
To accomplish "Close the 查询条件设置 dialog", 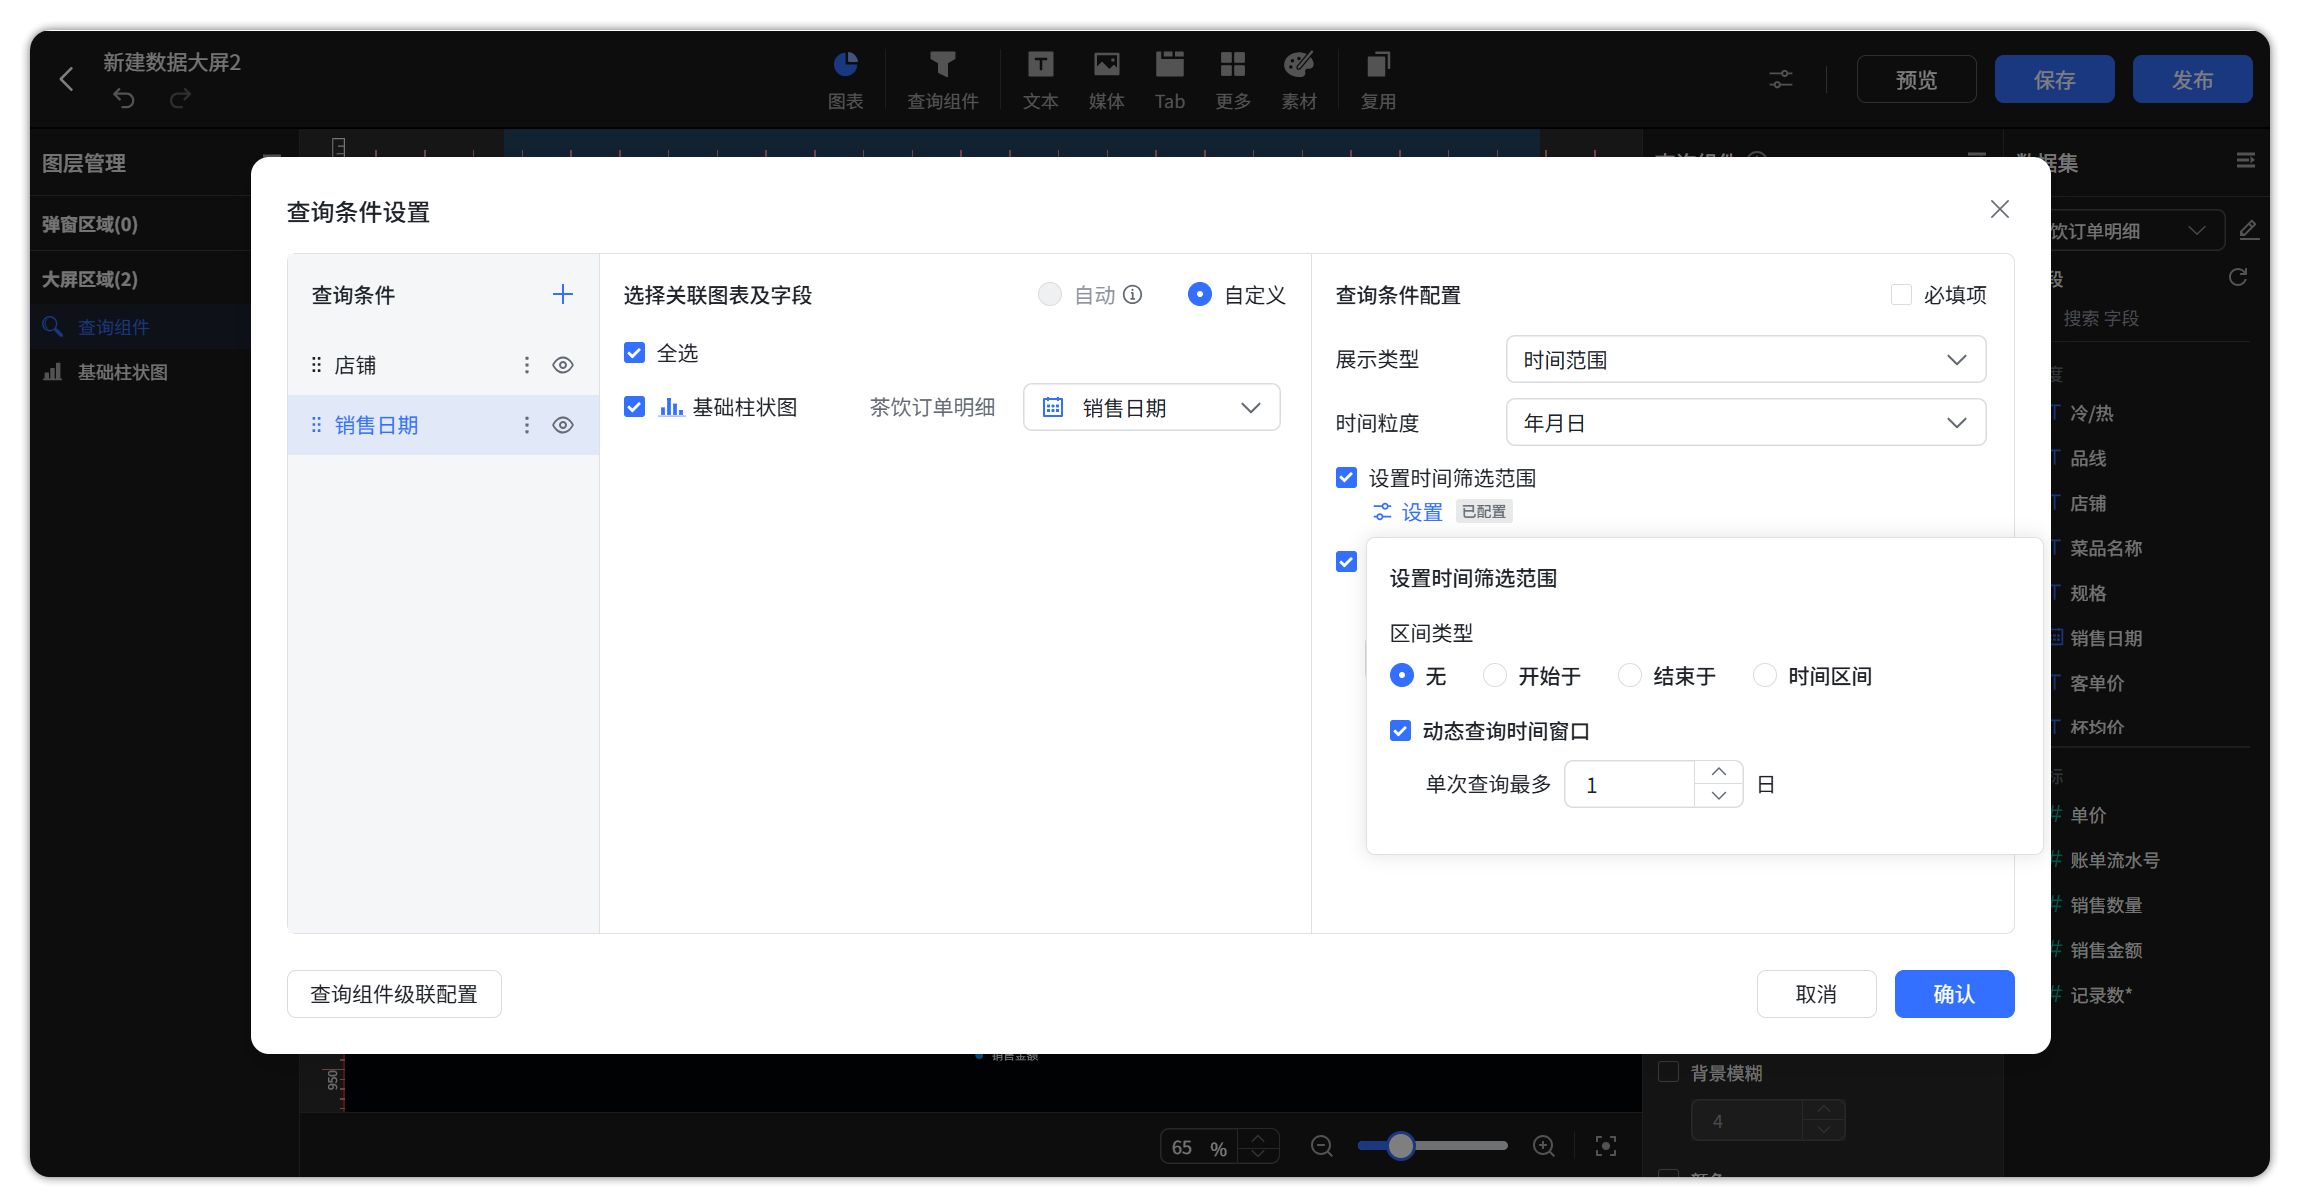I will (1999, 209).
